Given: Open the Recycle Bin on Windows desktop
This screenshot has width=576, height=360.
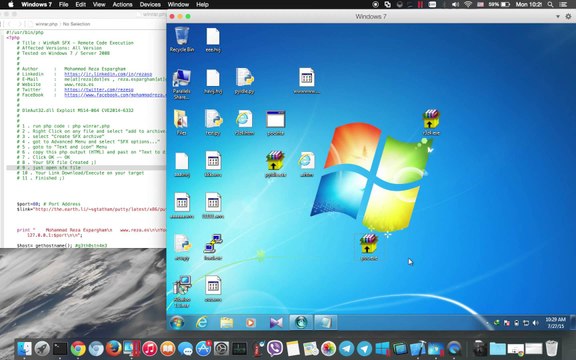Looking at the screenshot, I should (x=181, y=39).
